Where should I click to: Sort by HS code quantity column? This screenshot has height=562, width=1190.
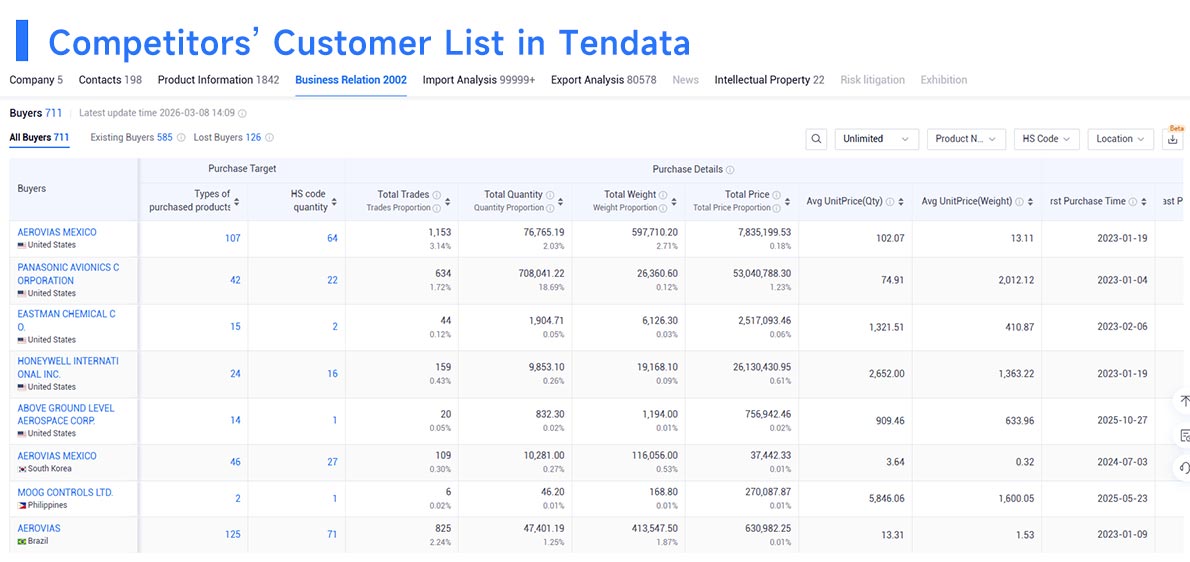[x=334, y=202]
